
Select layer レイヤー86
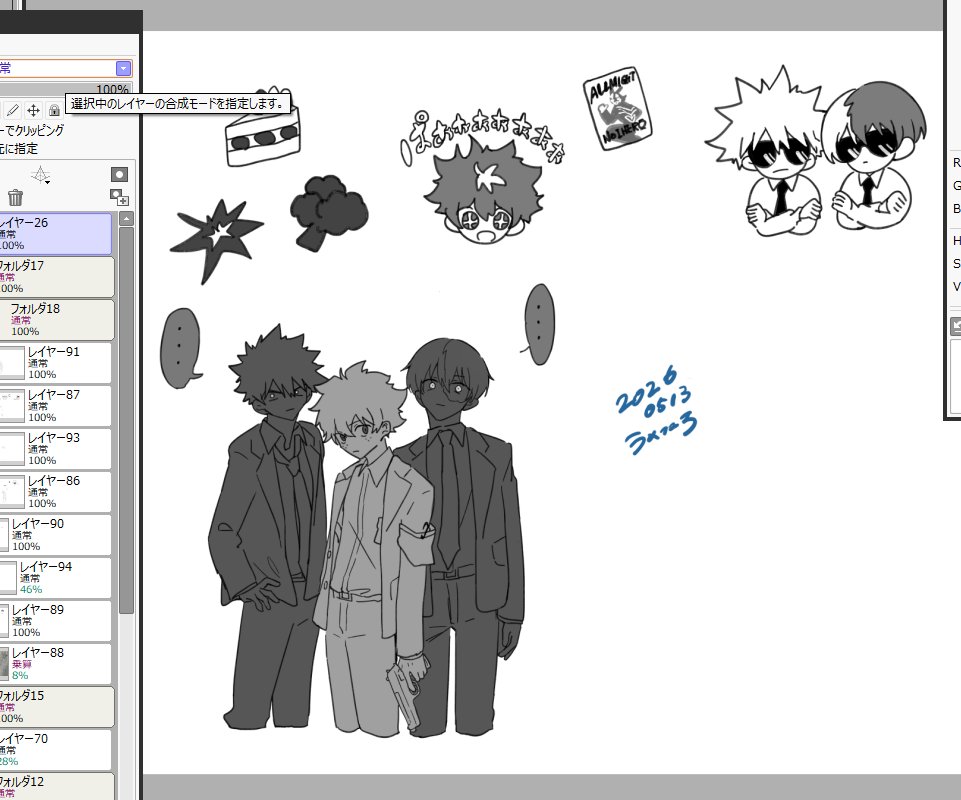[x=56, y=492]
